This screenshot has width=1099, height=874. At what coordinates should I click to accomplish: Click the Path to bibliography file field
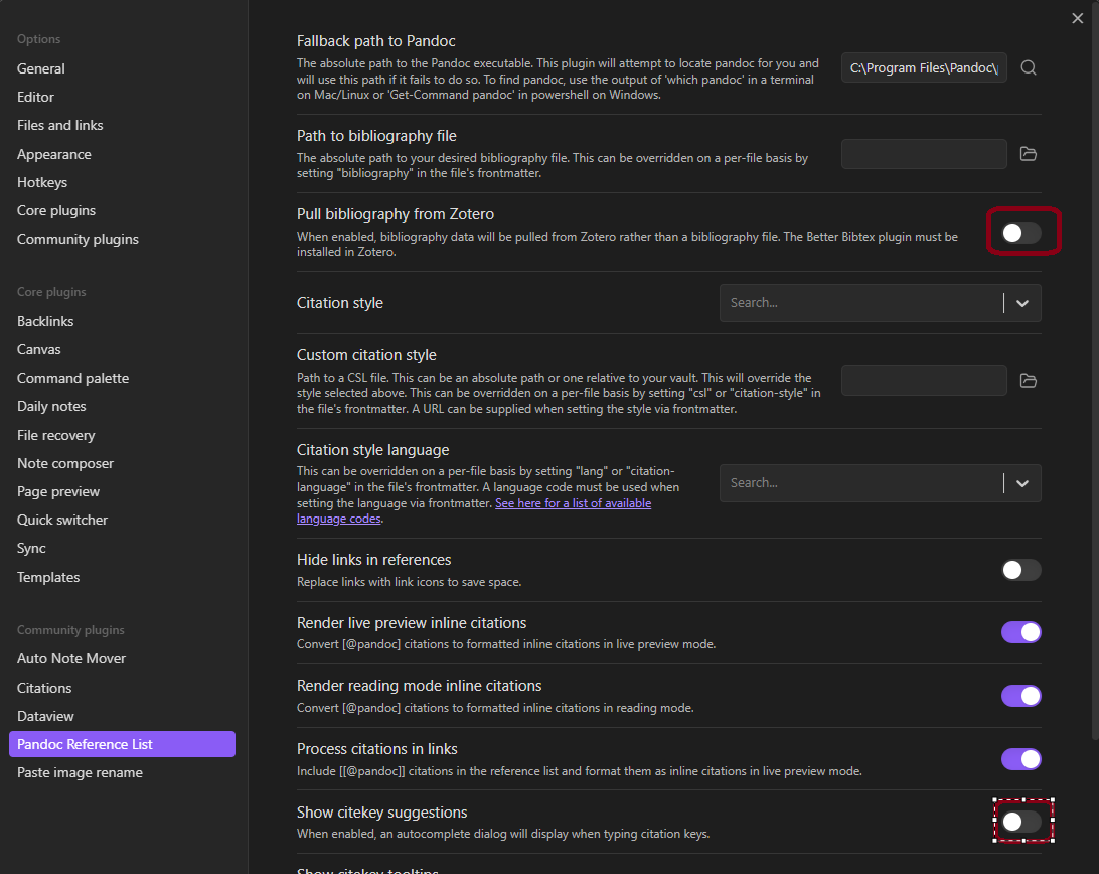[x=923, y=154]
